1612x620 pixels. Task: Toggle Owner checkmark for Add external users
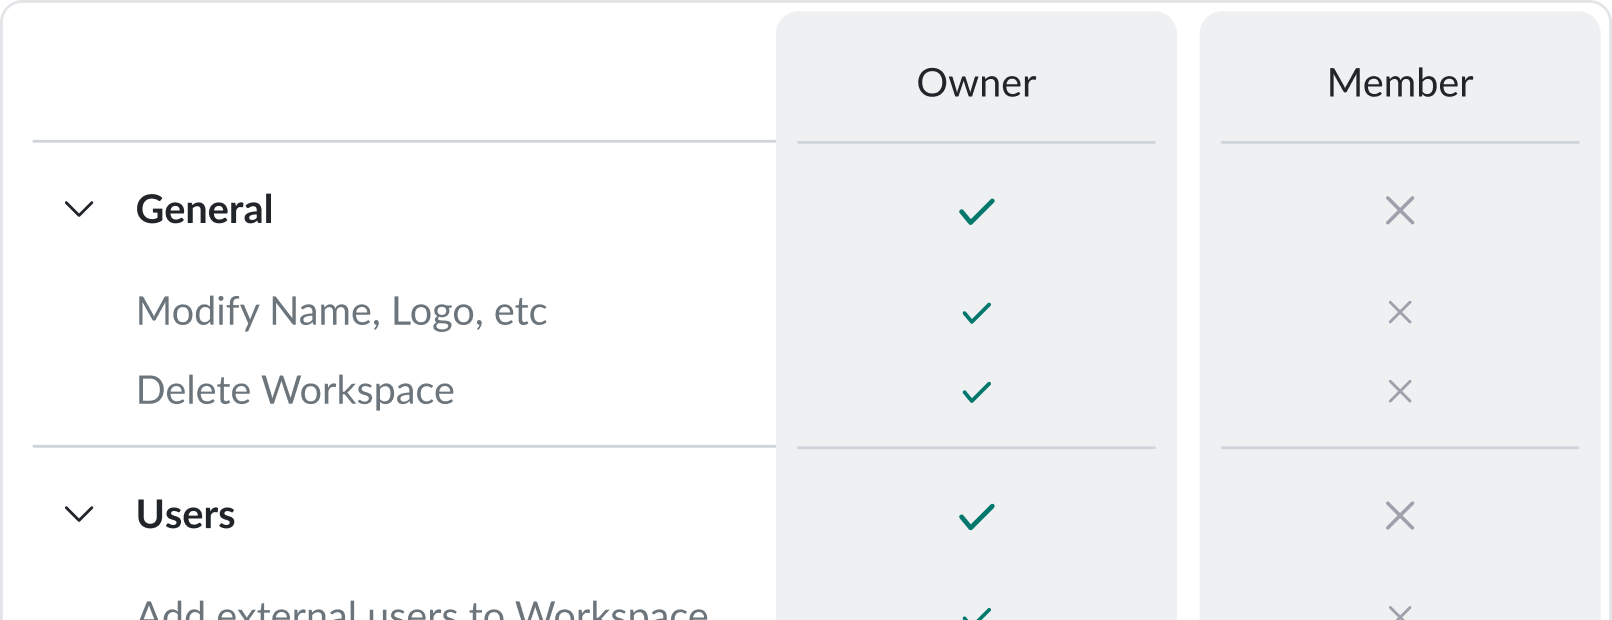tap(976, 613)
